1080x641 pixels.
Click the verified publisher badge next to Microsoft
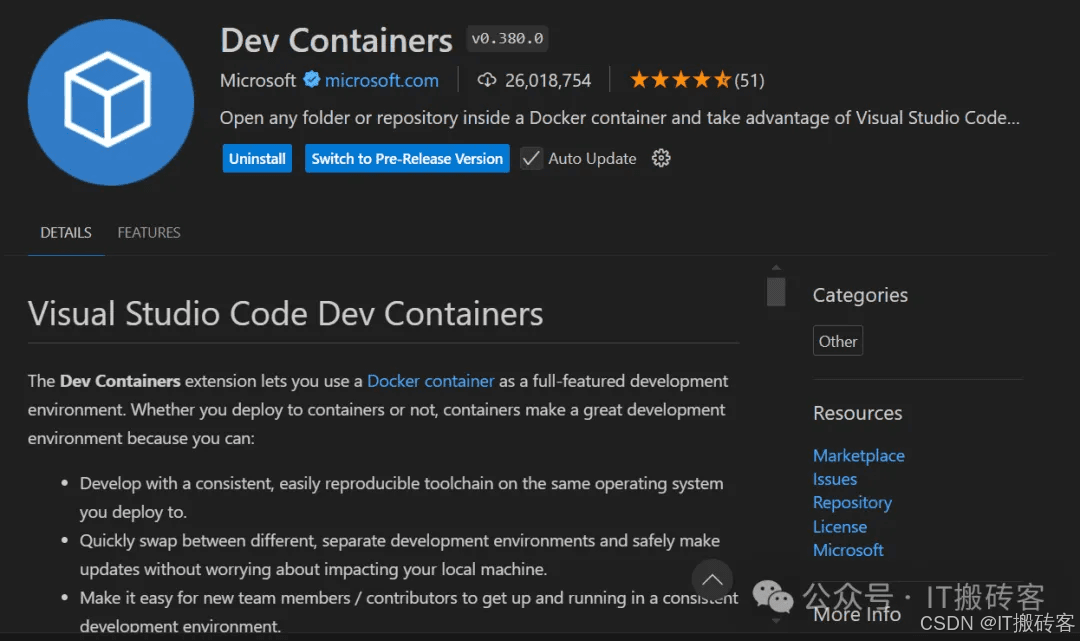(x=311, y=80)
